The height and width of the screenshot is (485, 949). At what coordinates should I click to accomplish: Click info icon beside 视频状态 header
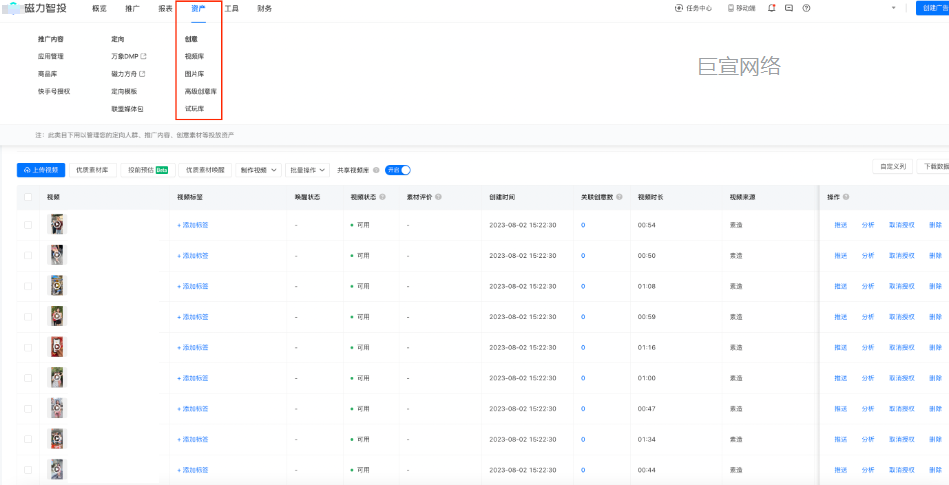pos(383,197)
